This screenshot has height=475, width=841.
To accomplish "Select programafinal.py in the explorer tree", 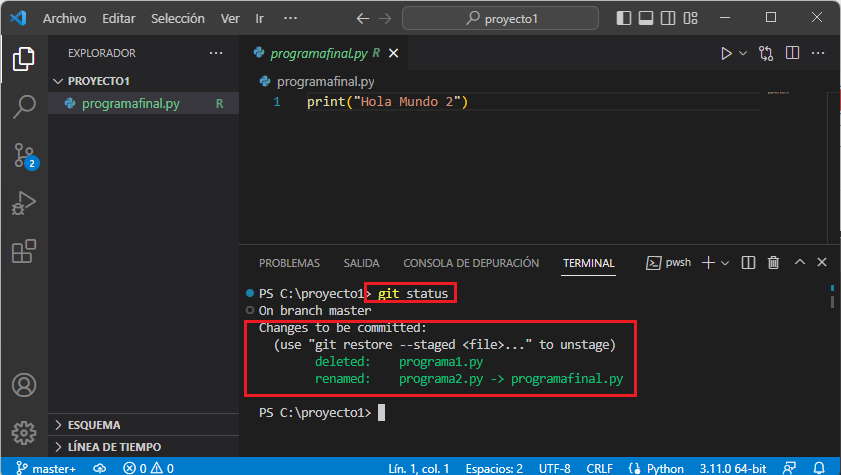I will [143, 103].
